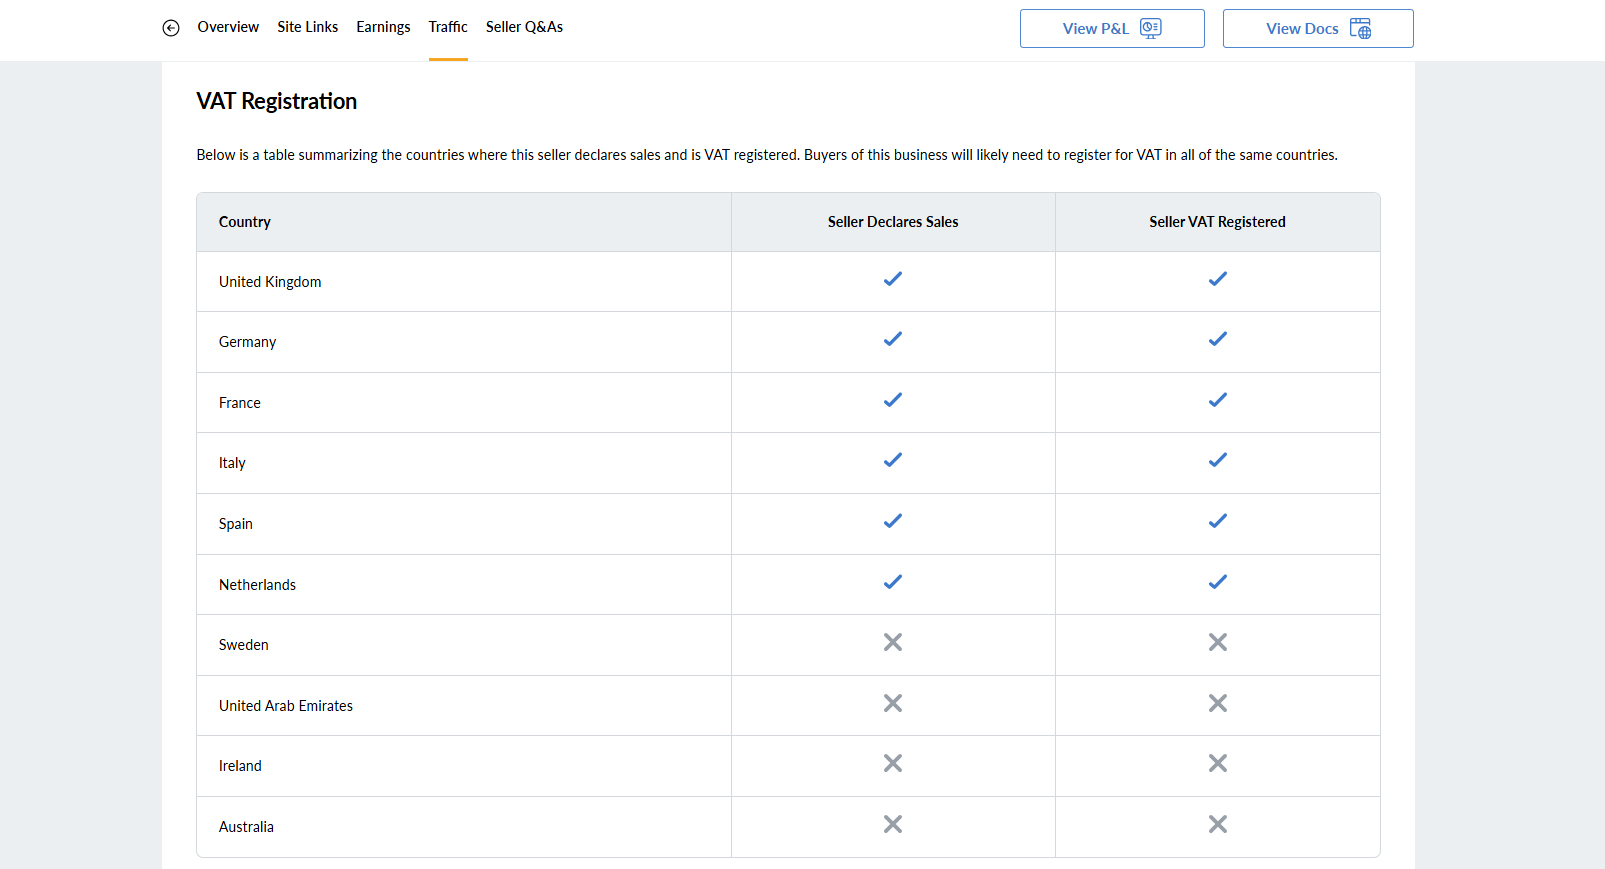The height and width of the screenshot is (869, 1605).
Task: Click Netherlands Declares Sales checkmark
Action: pos(893,582)
